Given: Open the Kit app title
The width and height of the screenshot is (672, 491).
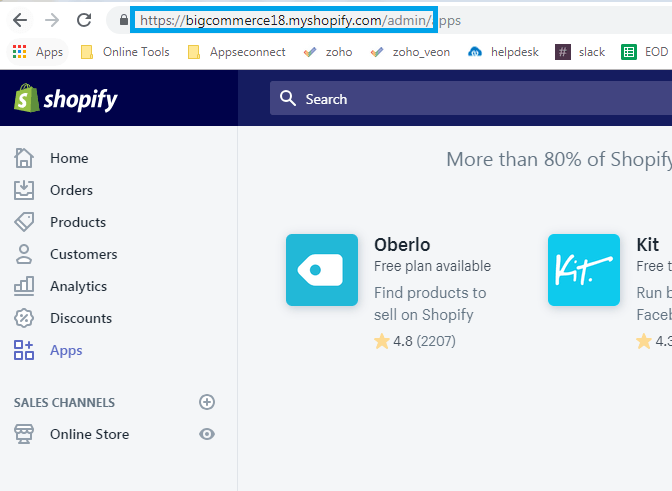Looking at the screenshot, I should point(648,245).
